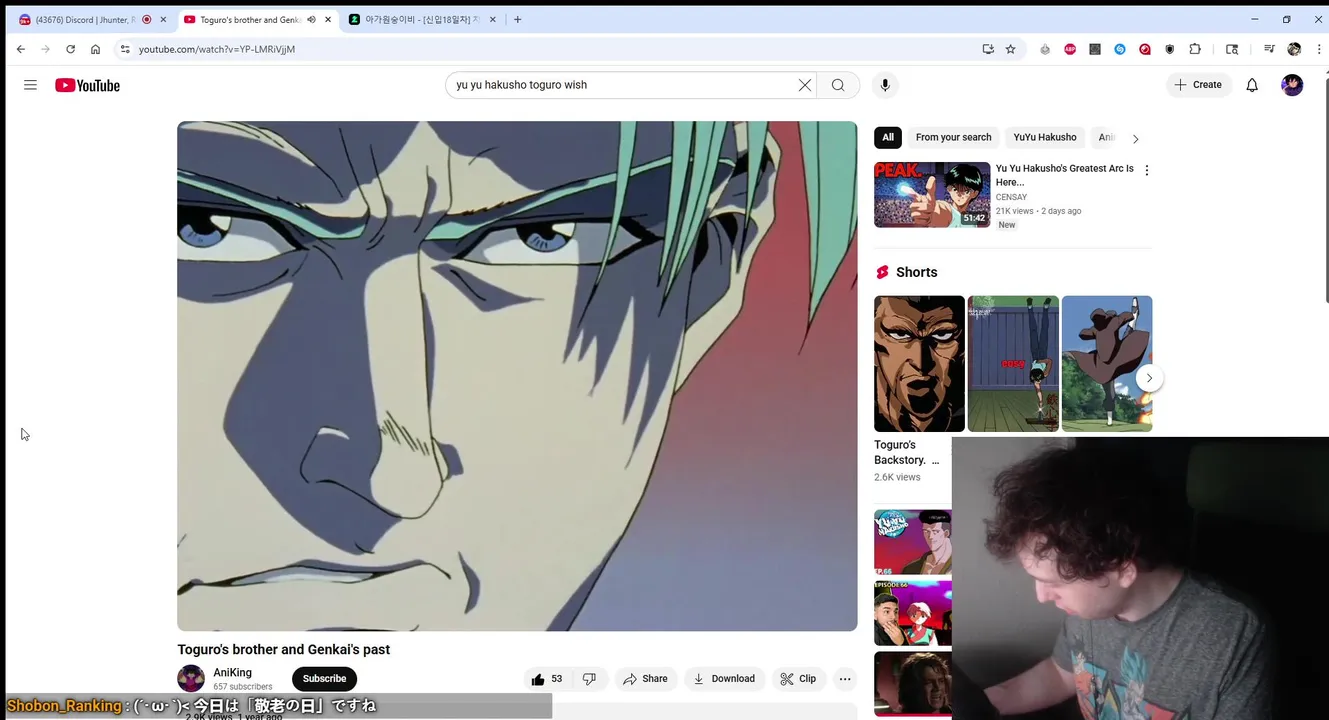Mute the YouTube tab speaker icon
The height and width of the screenshot is (720, 1329).
tap(311, 20)
